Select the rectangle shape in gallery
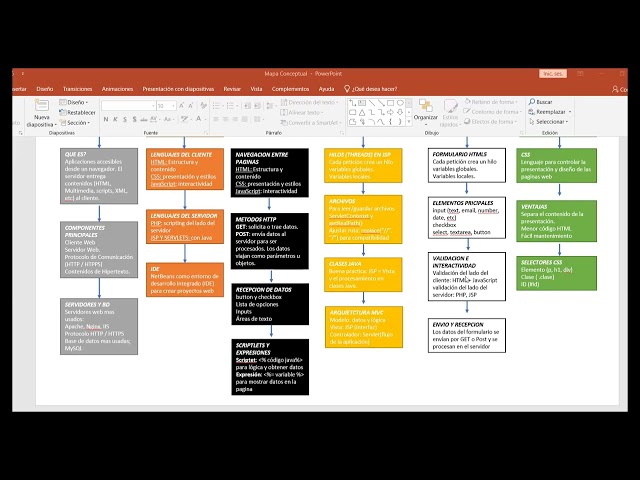 (391, 103)
